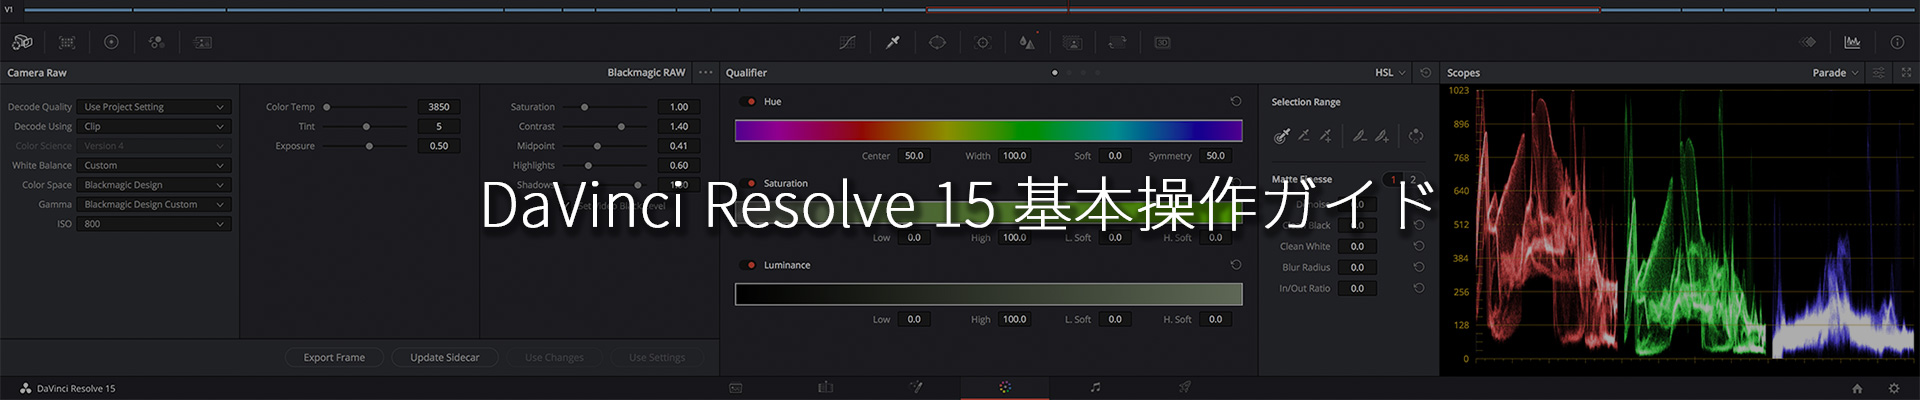Open the Color Match palette icon

(x=67, y=42)
